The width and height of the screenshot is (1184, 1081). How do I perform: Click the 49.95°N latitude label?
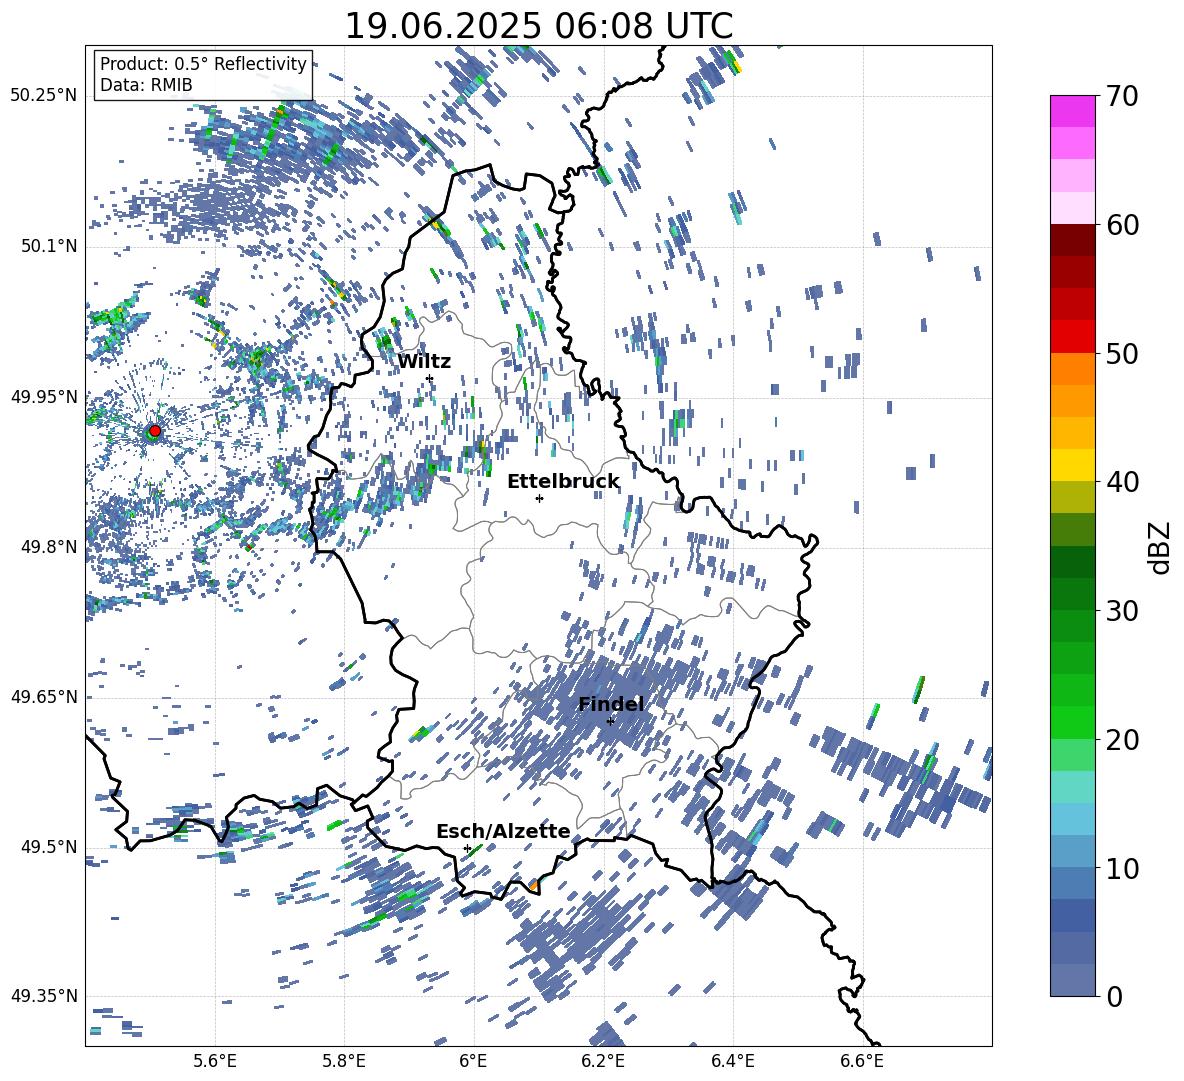coord(44,396)
